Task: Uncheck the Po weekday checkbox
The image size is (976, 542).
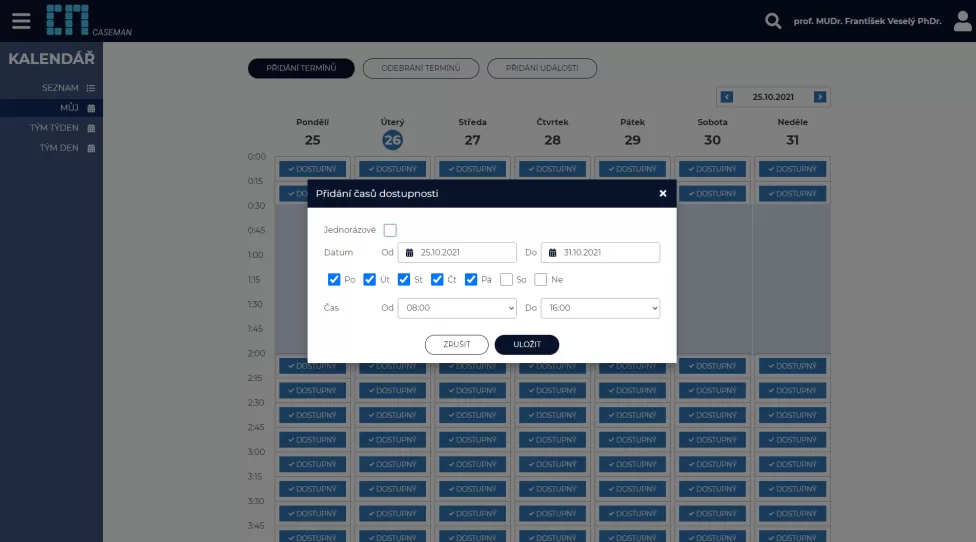Action: 334,279
